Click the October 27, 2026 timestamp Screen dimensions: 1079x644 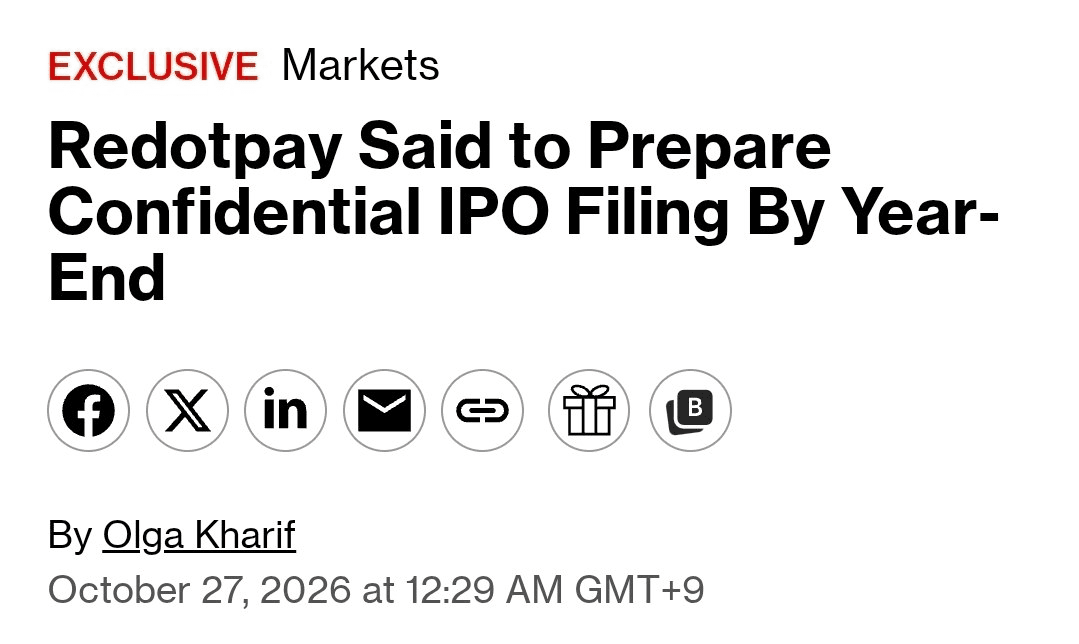pyautogui.click(x=376, y=590)
